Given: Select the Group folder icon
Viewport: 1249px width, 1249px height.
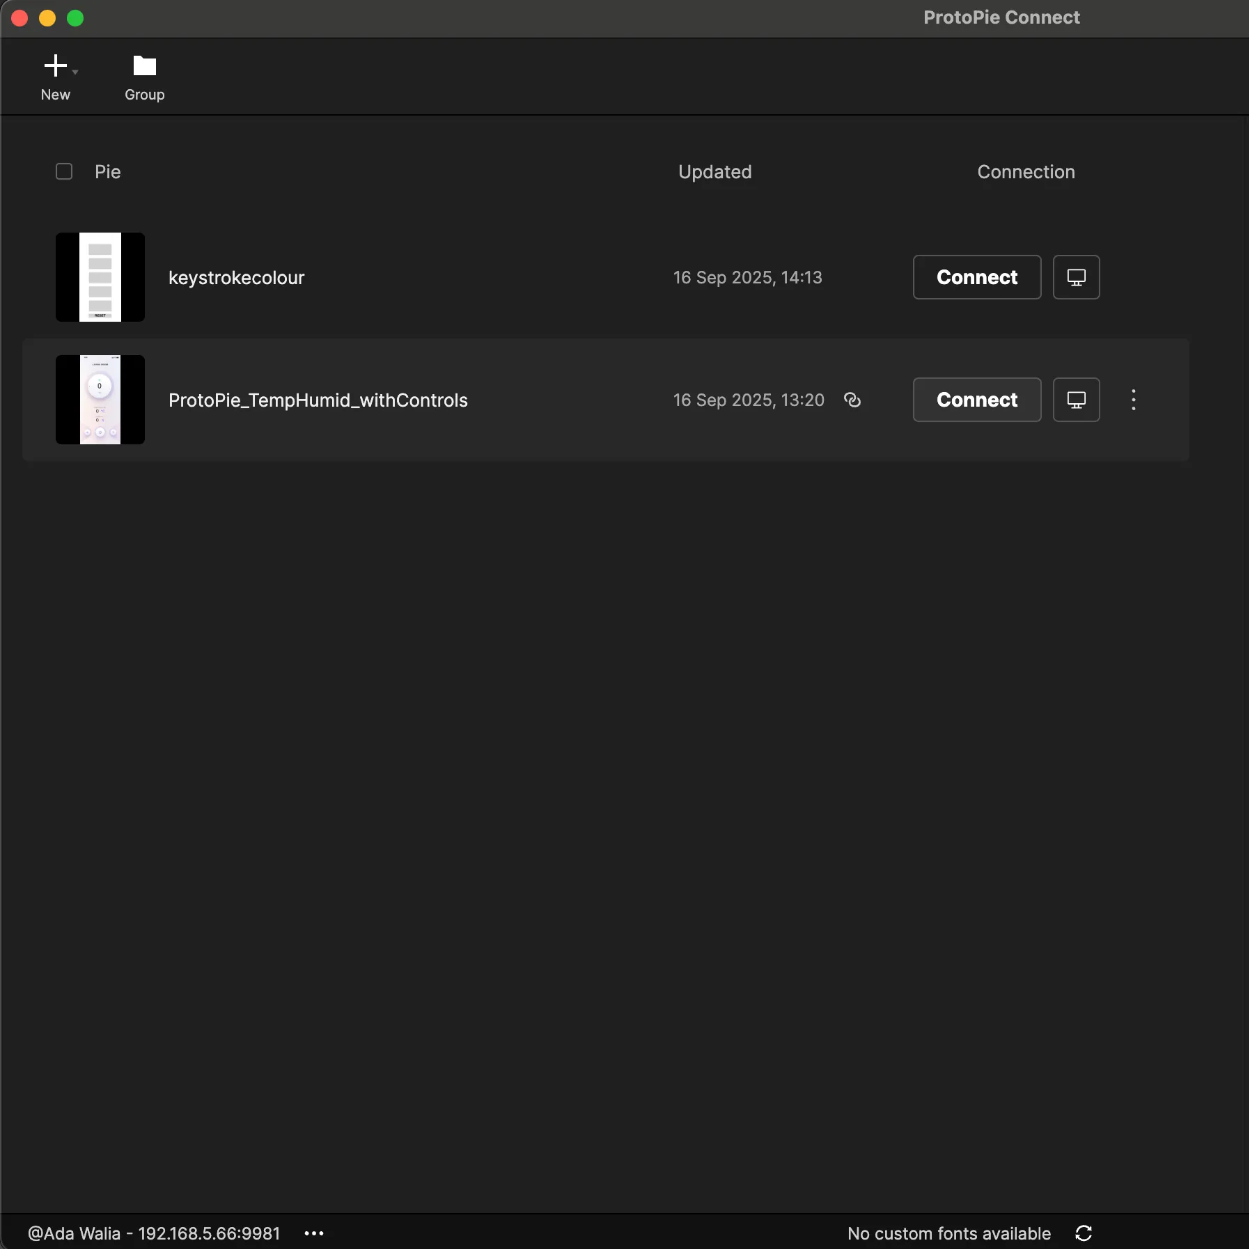Looking at the screenshot, I should pyautogui.click(x=144, y=75).
